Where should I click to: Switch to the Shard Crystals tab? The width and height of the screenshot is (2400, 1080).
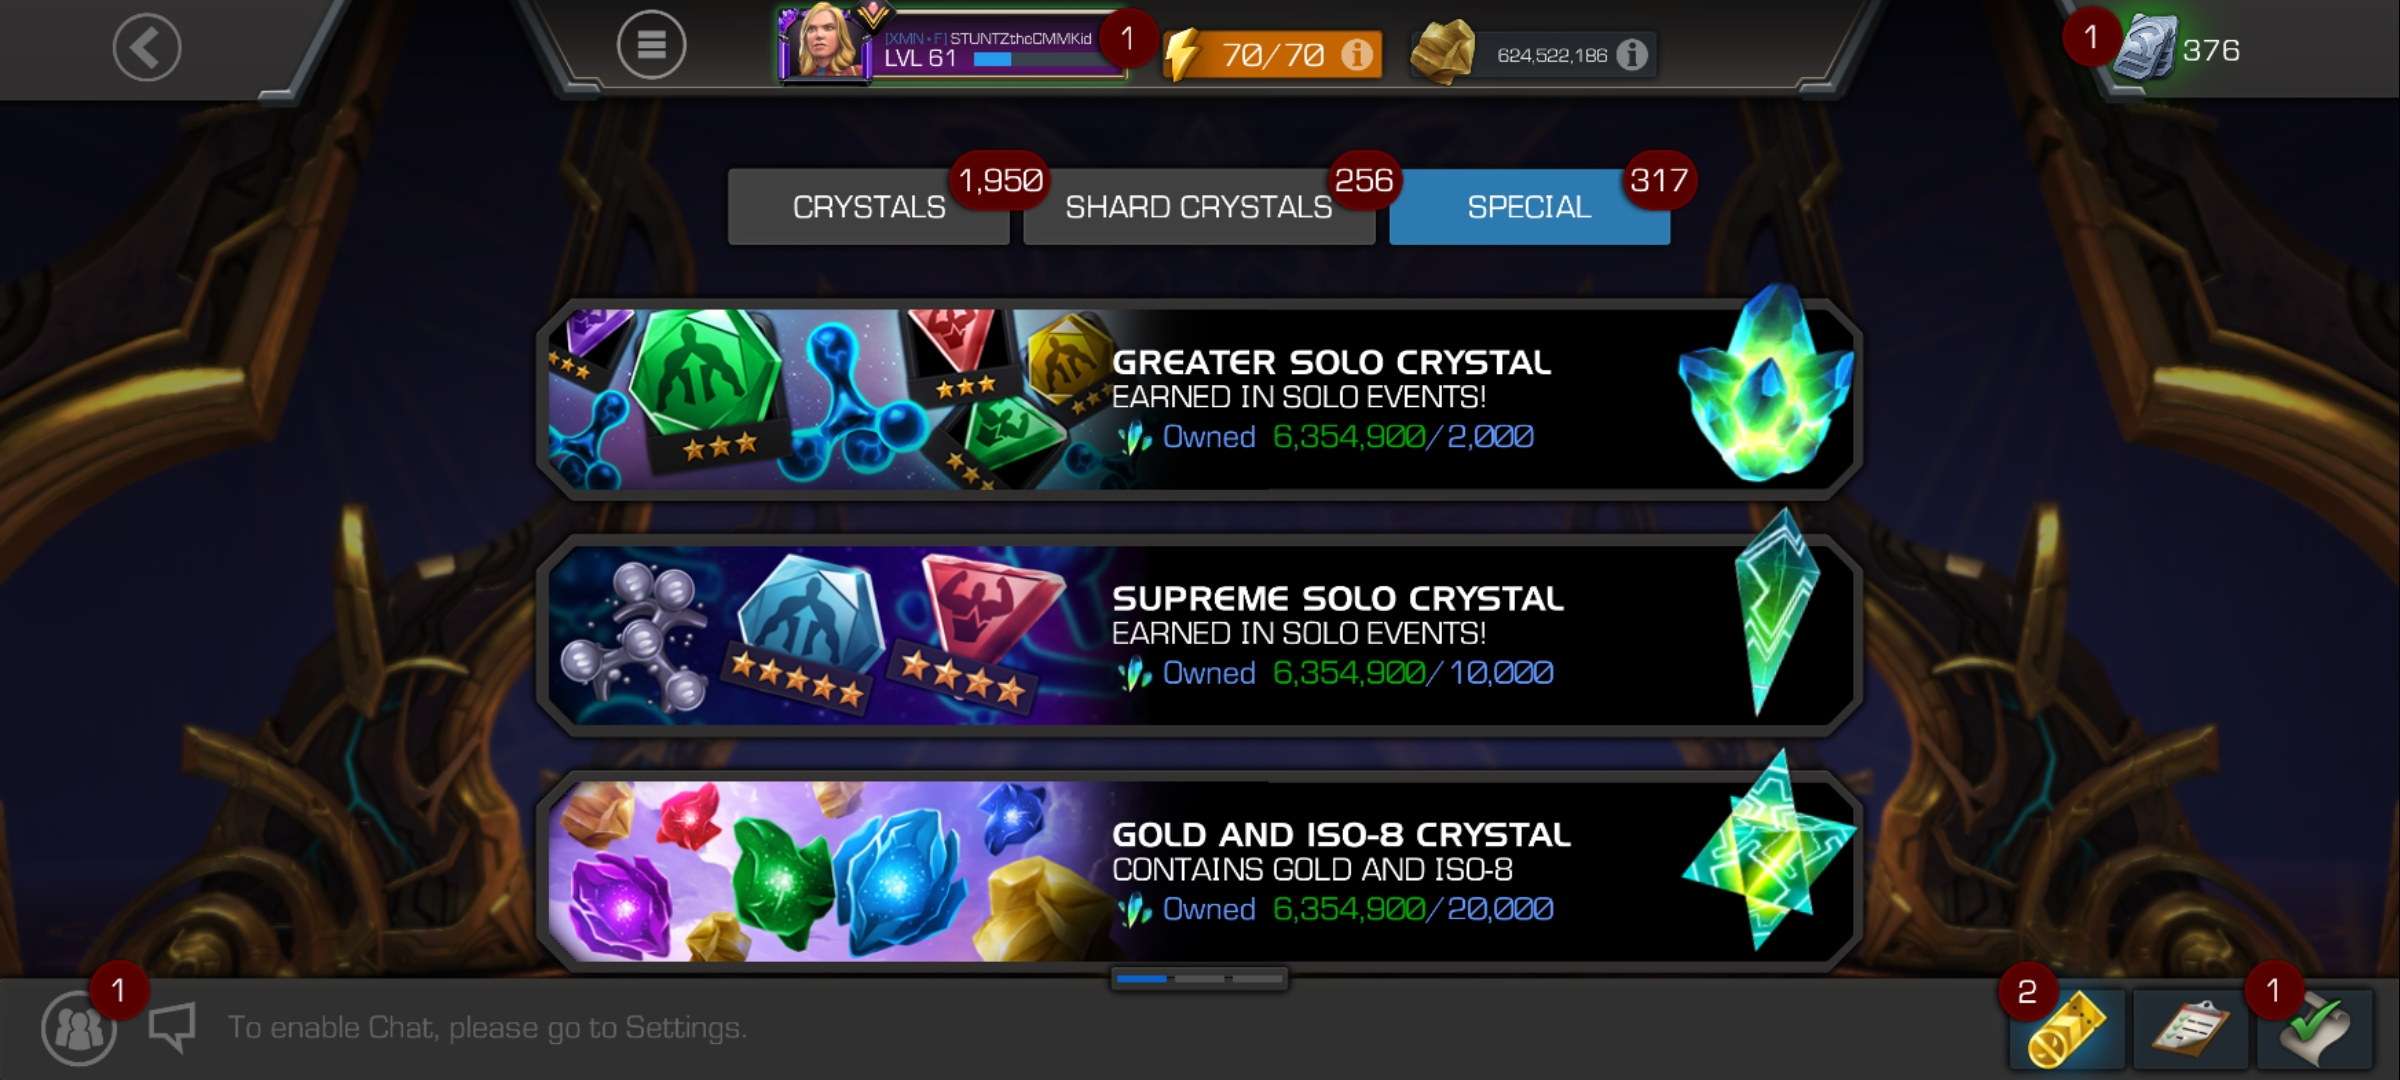pyautogui.click(x=1198, y=207)
